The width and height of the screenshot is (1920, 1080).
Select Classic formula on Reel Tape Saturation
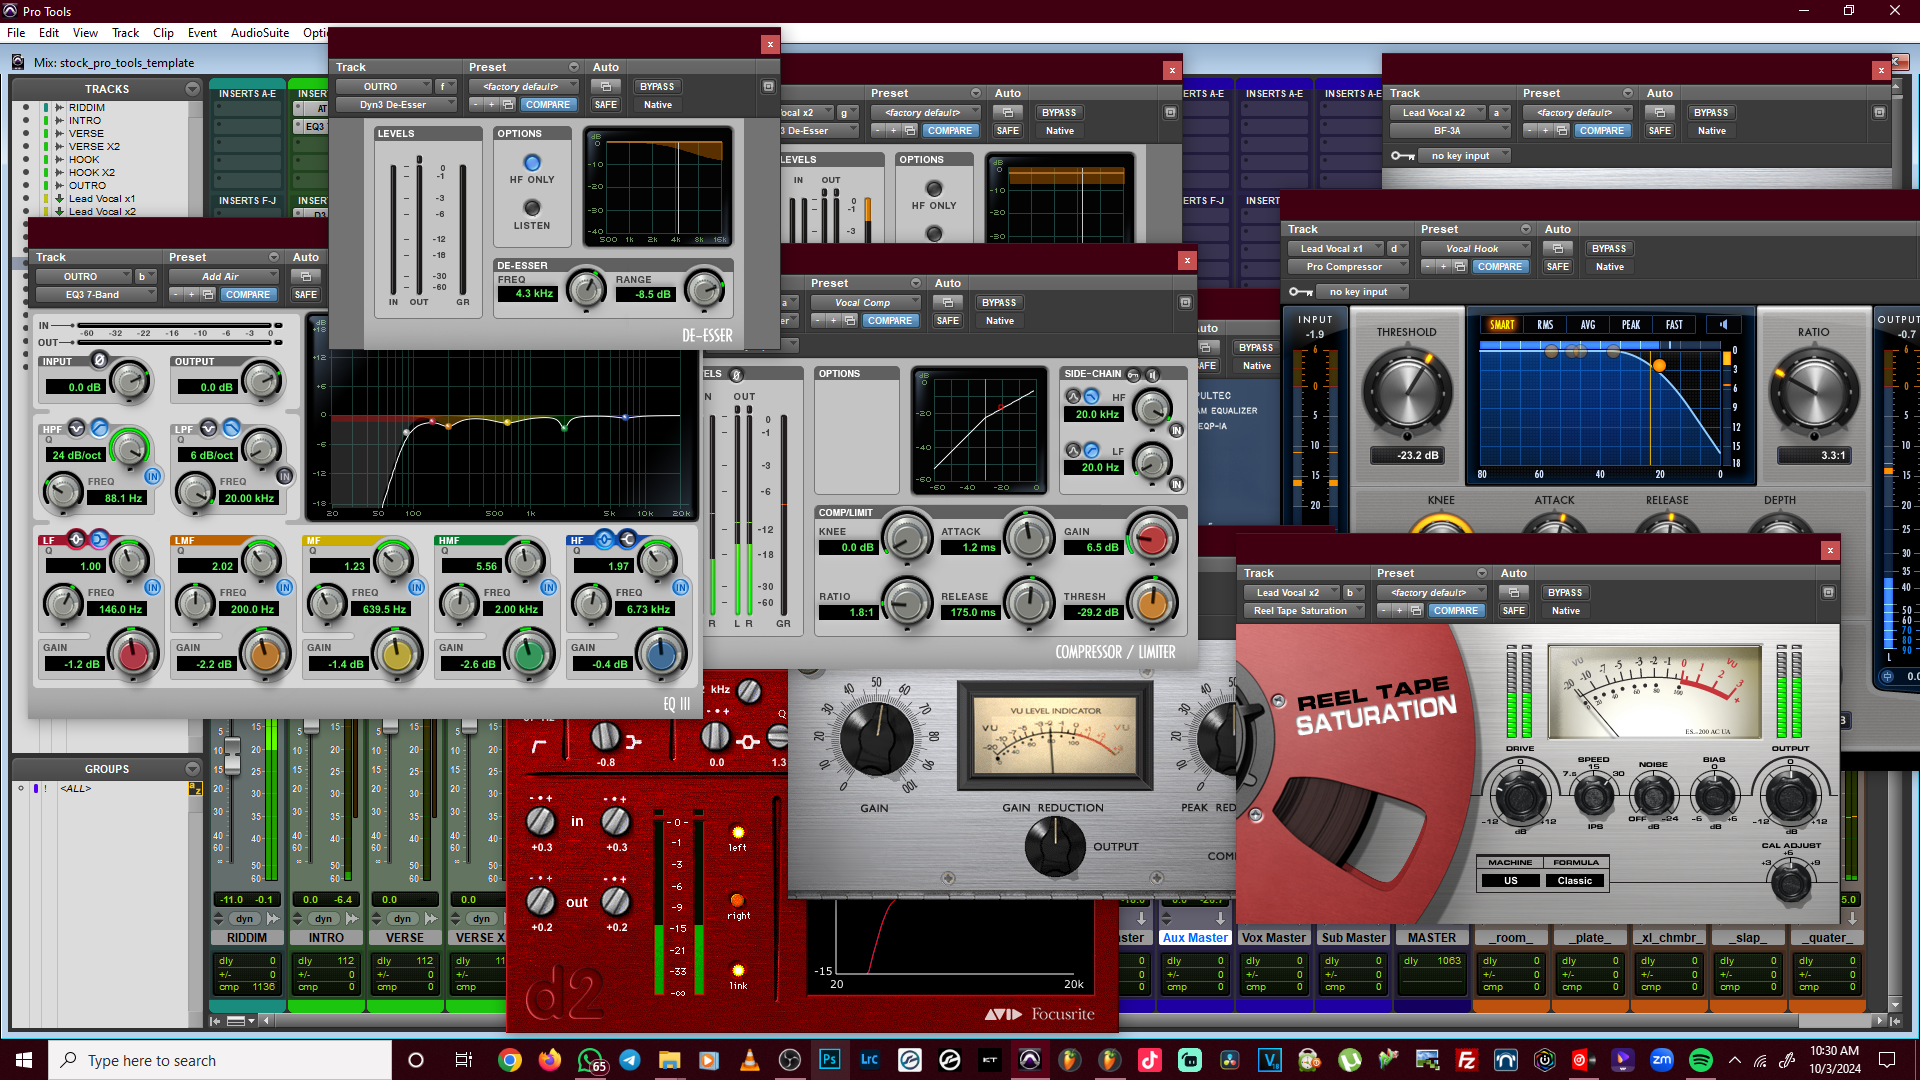1574,881
